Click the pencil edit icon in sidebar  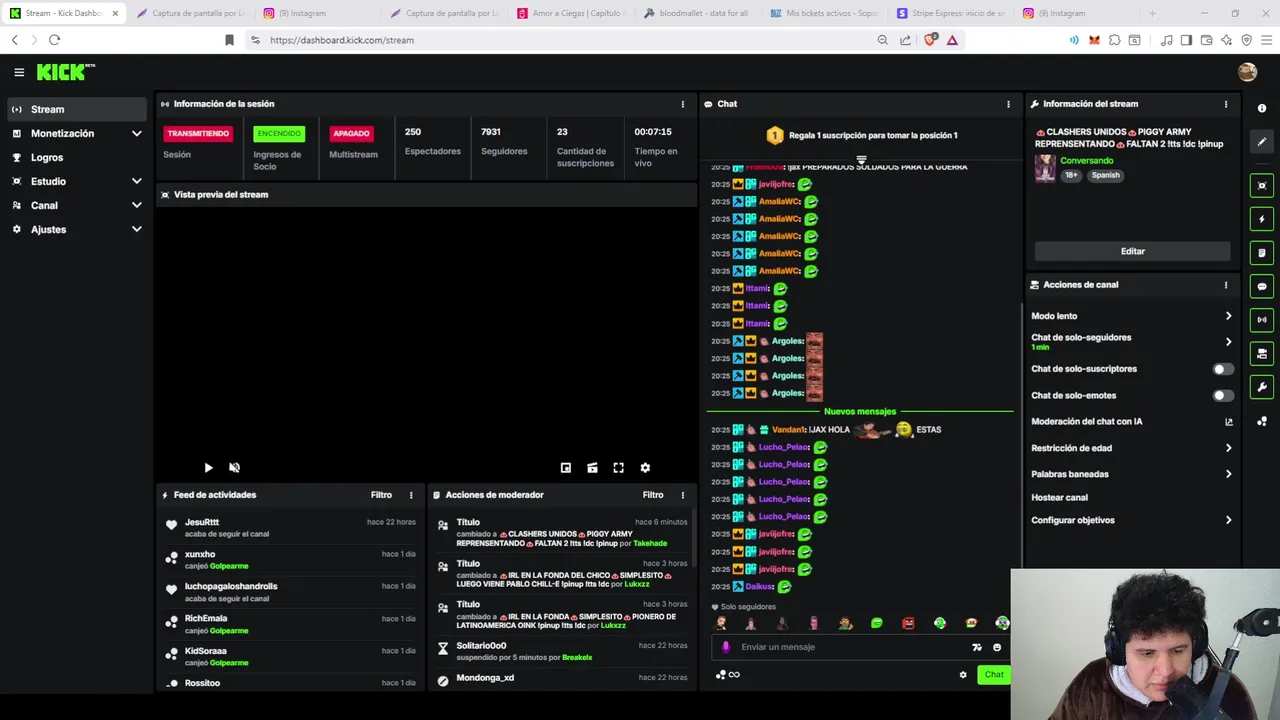tap(1262, 142)
